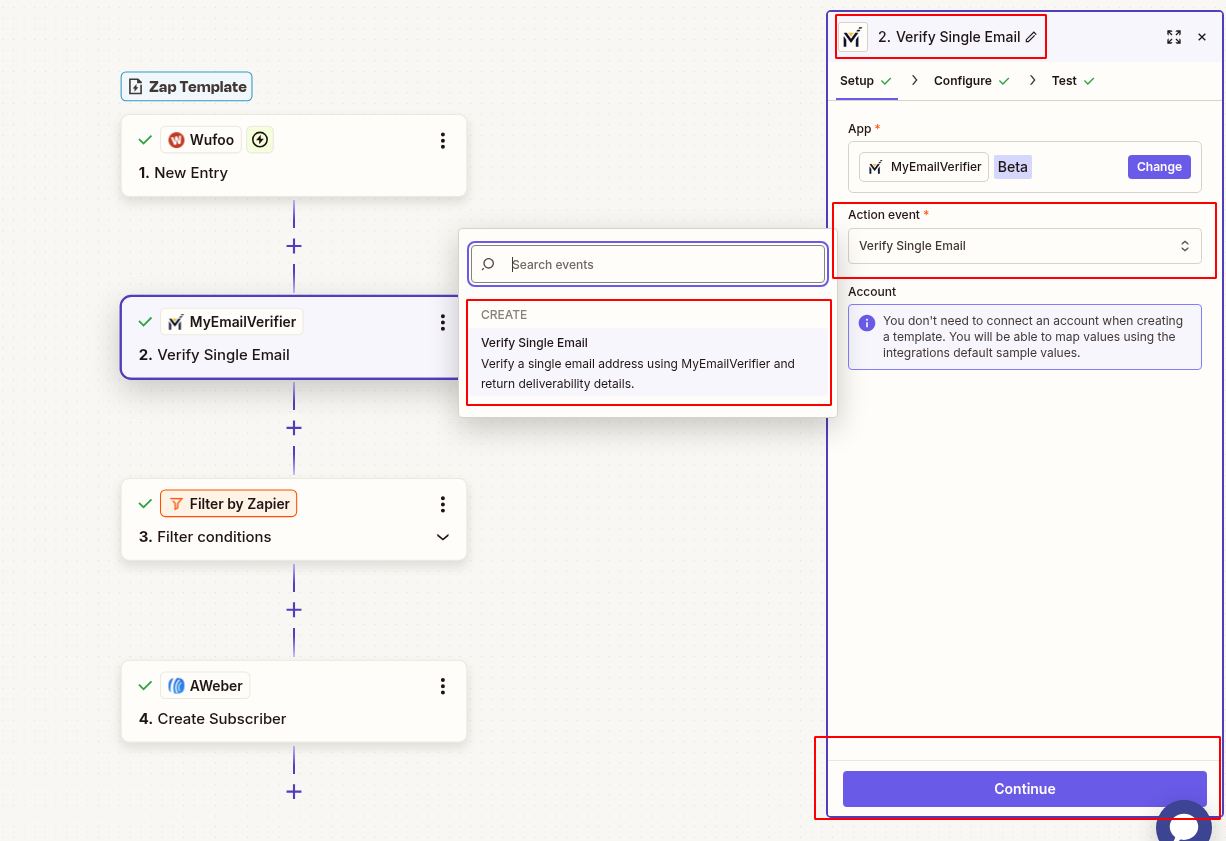The height and width of the screenshot is (841, 1226).
Task: Select the Verify Single Email event option
Action: pos(648,362)
